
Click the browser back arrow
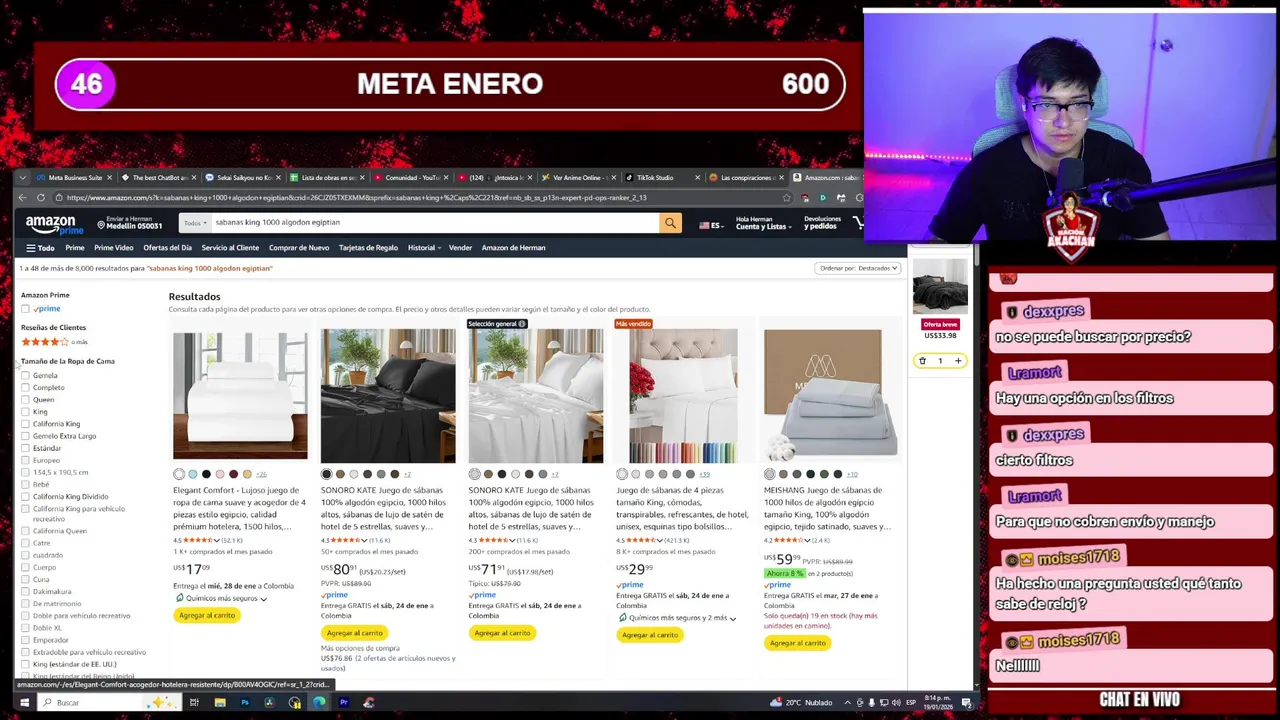(x=22, y=198)
